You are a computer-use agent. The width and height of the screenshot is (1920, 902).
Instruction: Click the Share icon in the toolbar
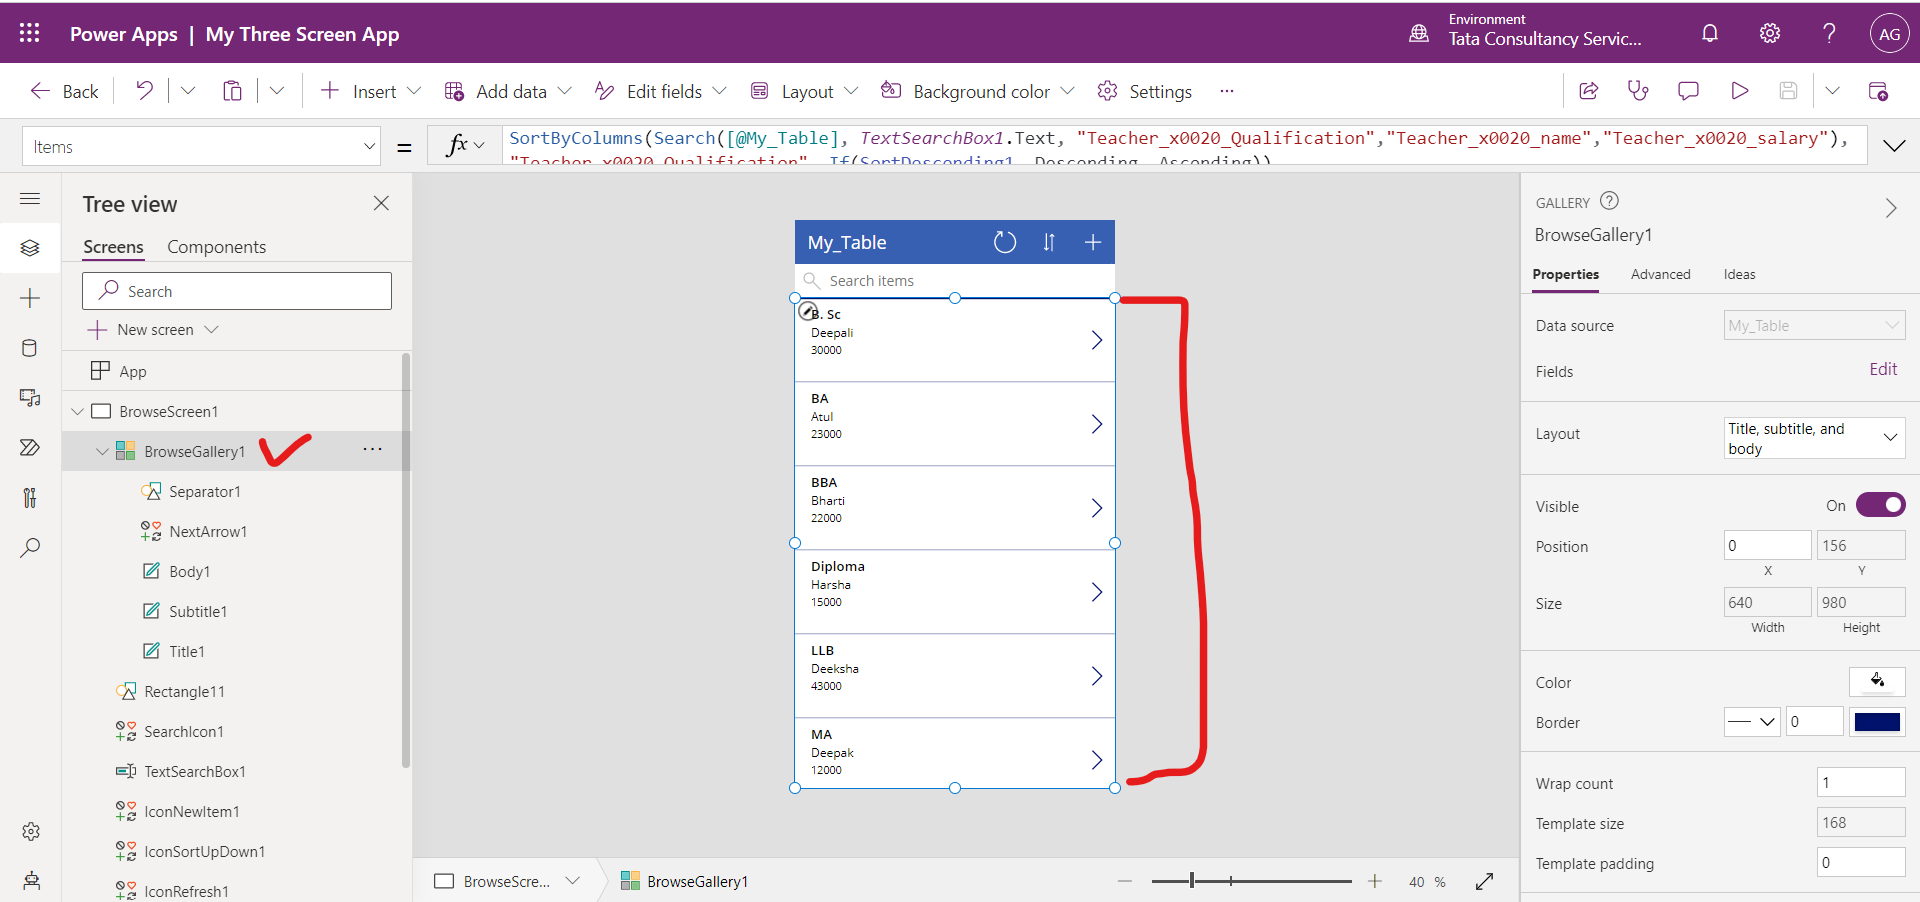1588,91
